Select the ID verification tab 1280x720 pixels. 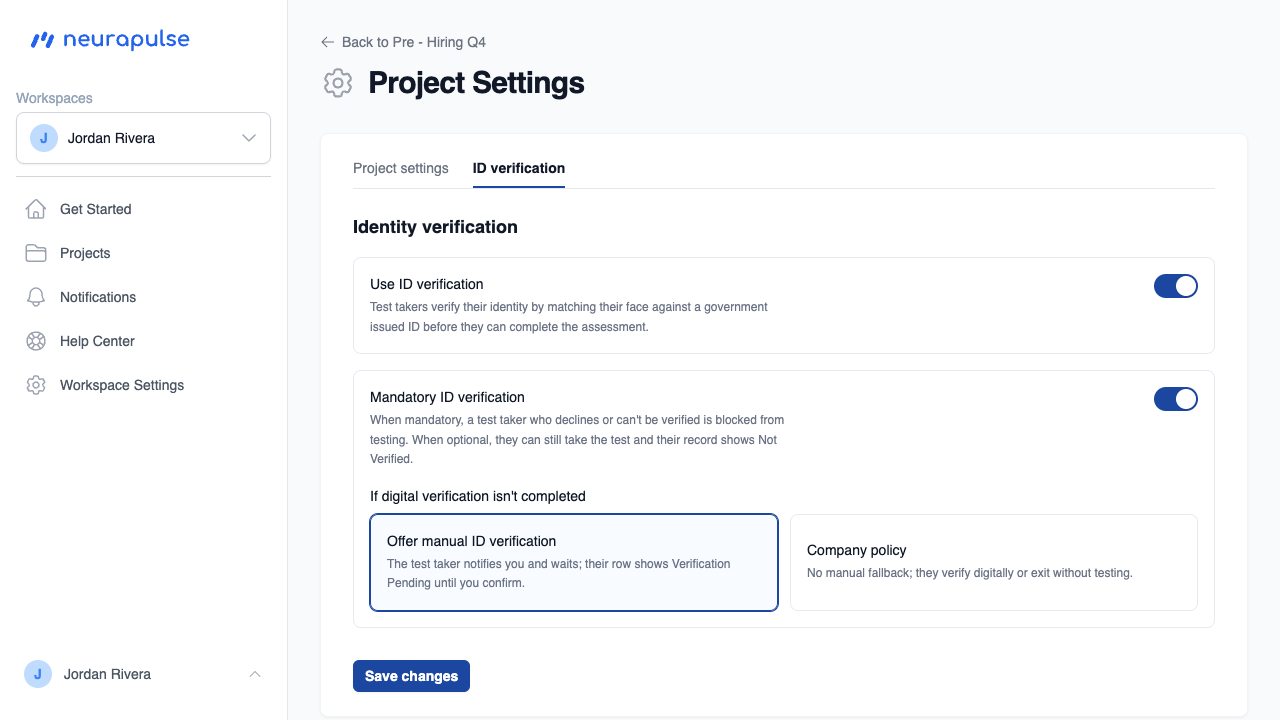(x=519, y=168)
